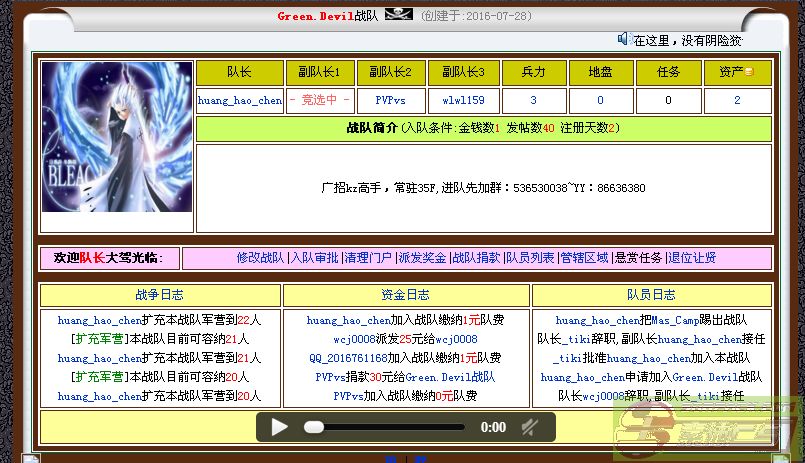Open vice captain PVPvs profile
Screen dimensions: 805x463
[x=392, y=101]
